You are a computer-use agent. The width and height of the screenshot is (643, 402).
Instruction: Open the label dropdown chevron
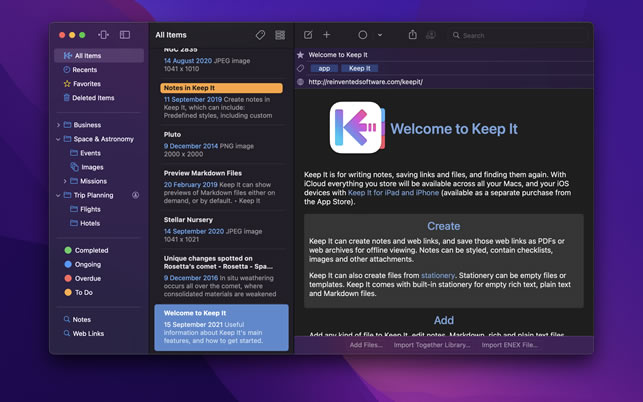pyautogui.click(x=380, y=35)
